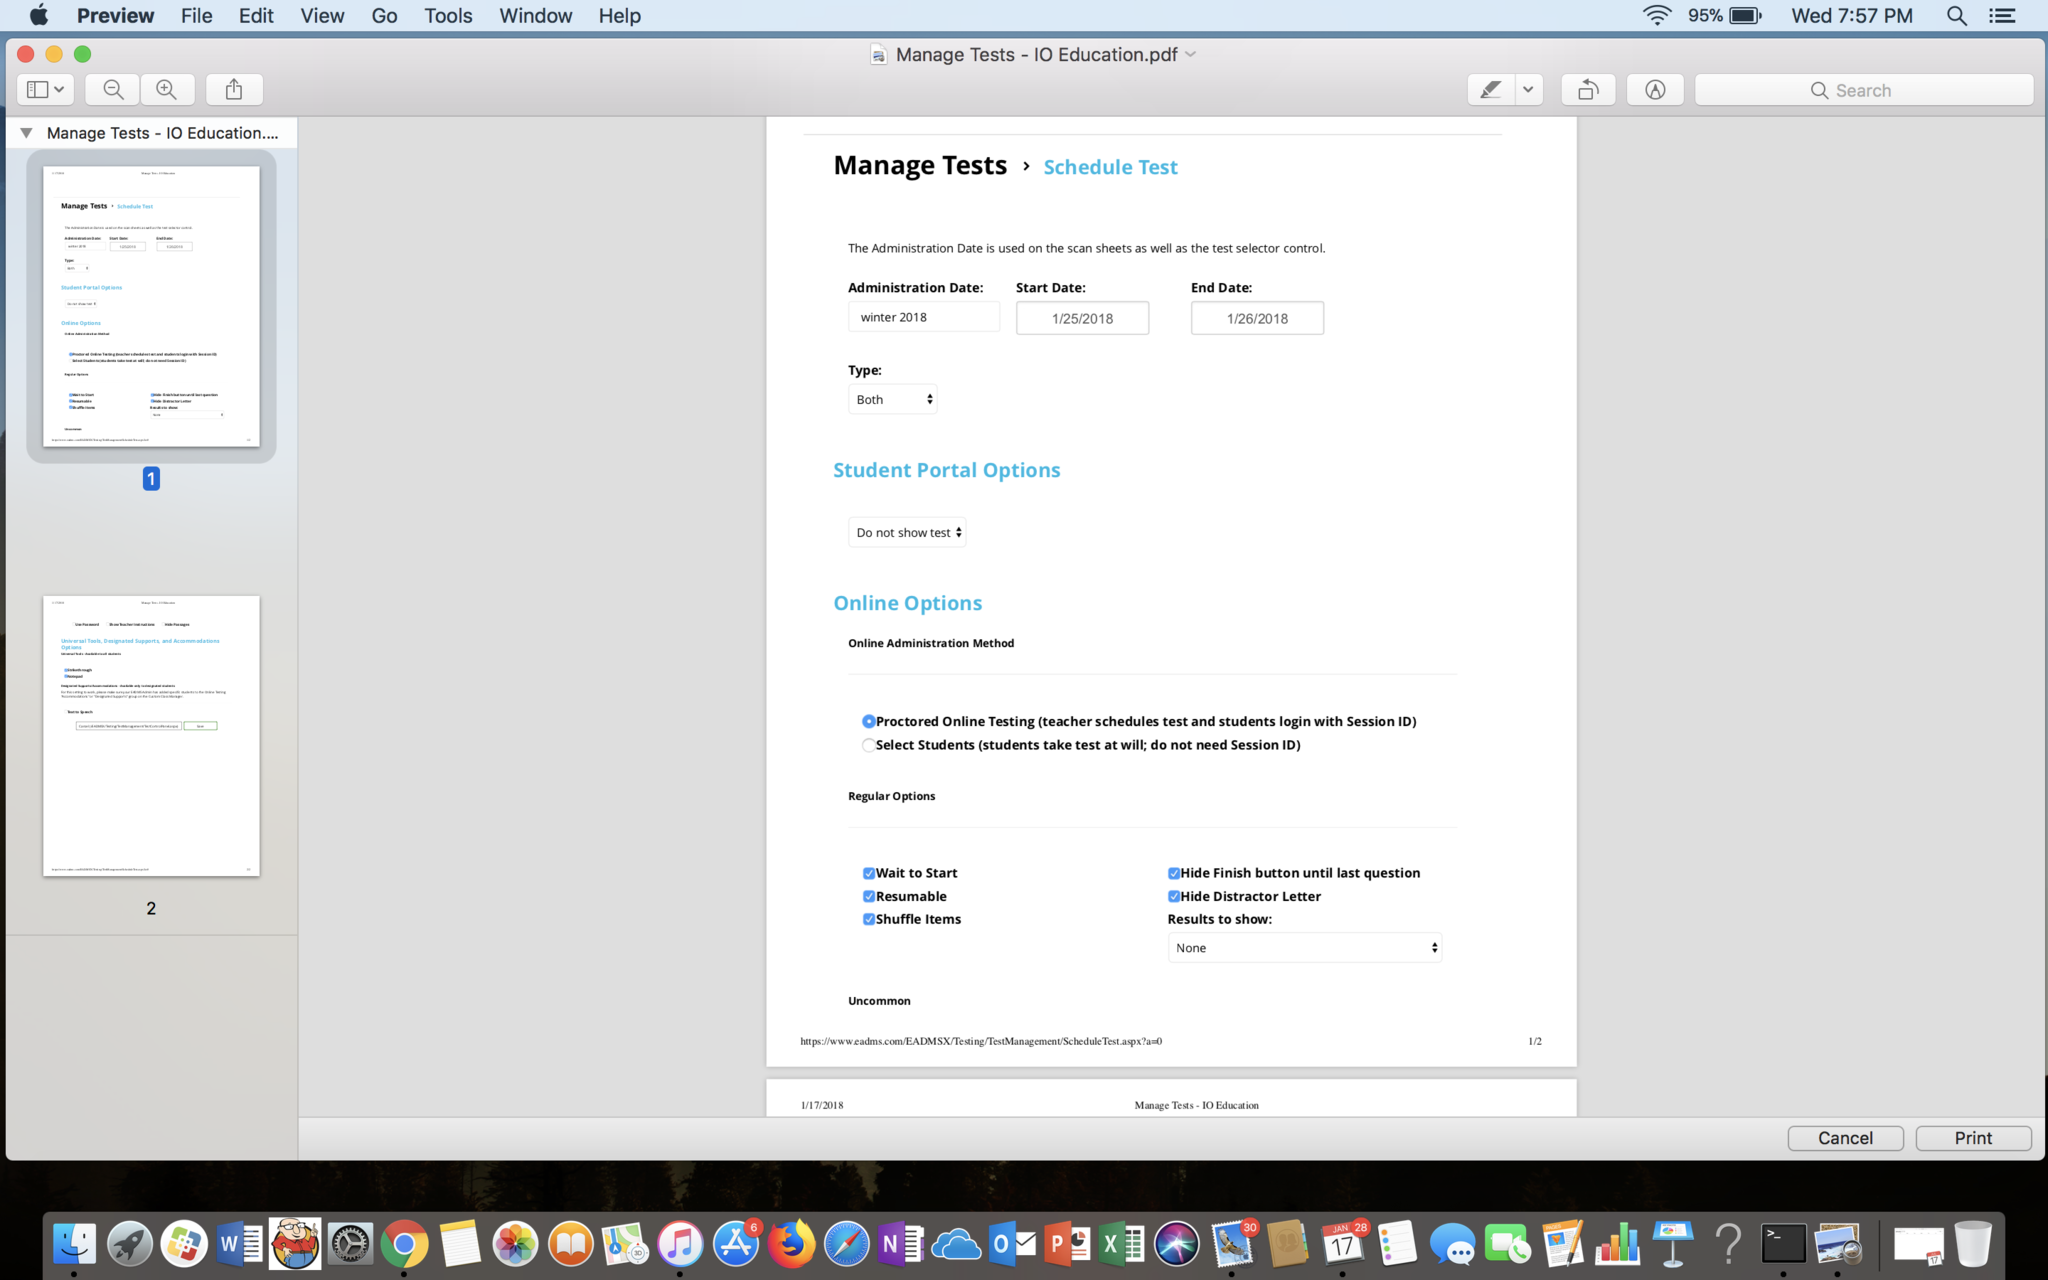Show the Markup toolbar icon
The height and width of the screenshot is (1280, 2048).
[1655, 90]
